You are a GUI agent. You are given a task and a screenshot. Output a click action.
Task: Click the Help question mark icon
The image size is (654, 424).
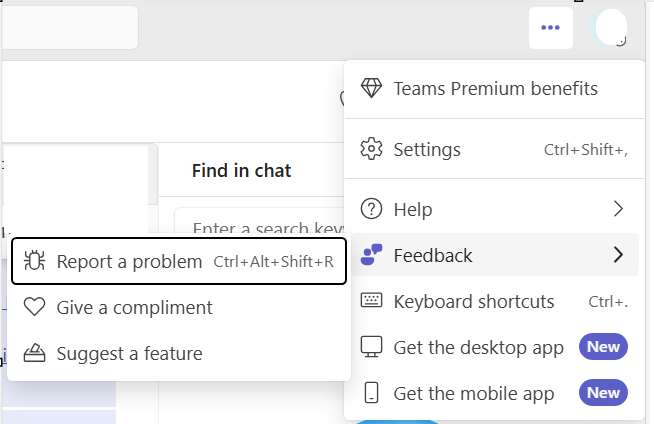click(371, 209)
